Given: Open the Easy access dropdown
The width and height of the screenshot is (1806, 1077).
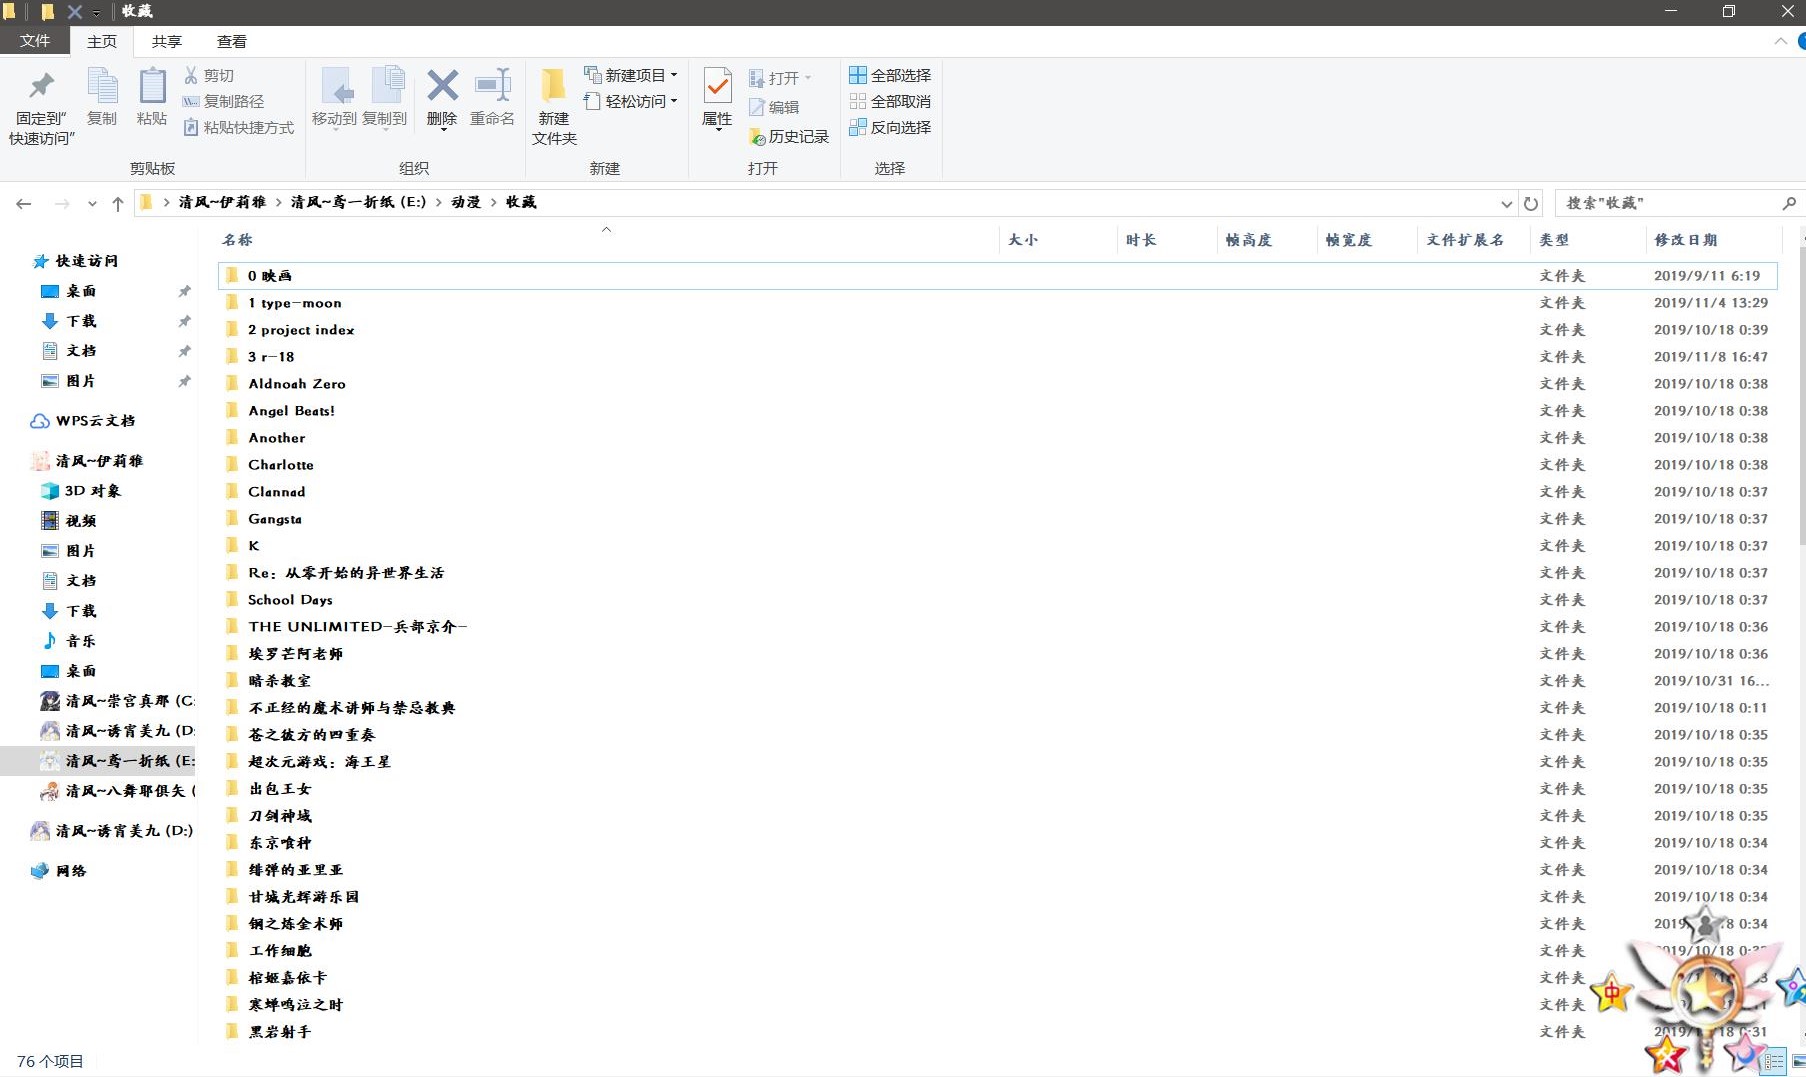Looking at the screenshot, I should tap(631, 101).
